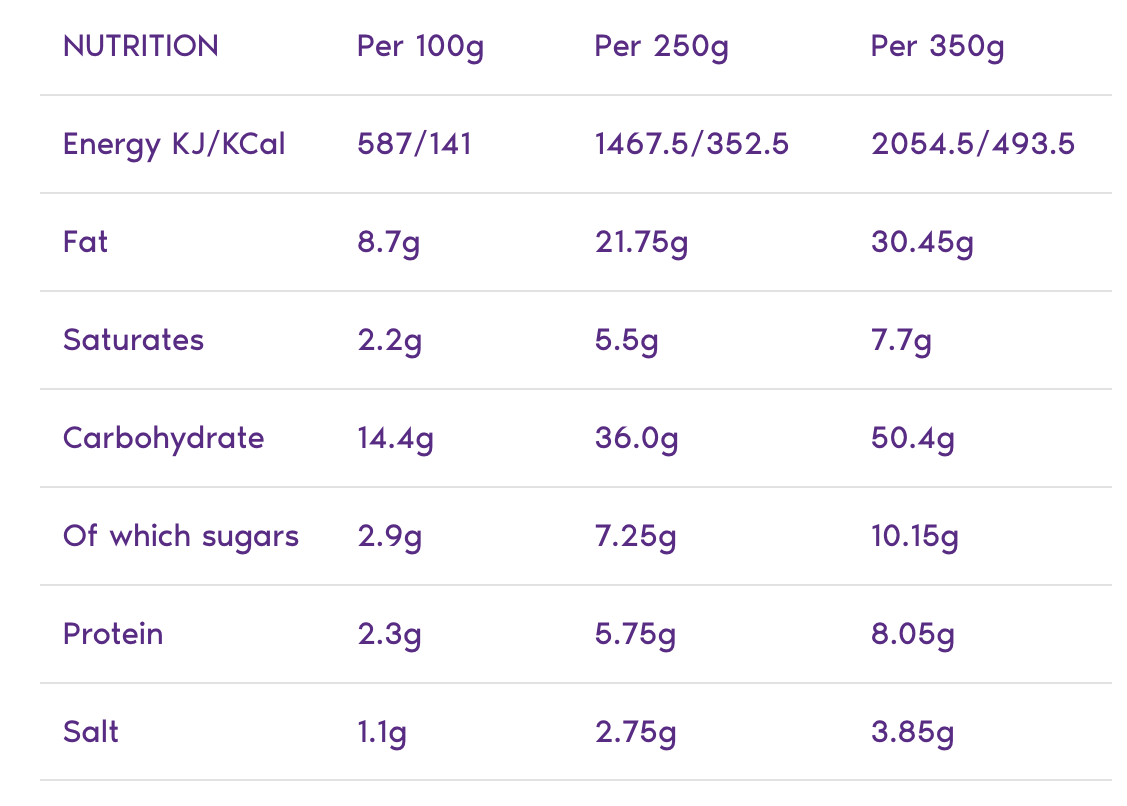Click the NUTRITION column header
The image size is (1127, 806).
(x=140, y=47)
